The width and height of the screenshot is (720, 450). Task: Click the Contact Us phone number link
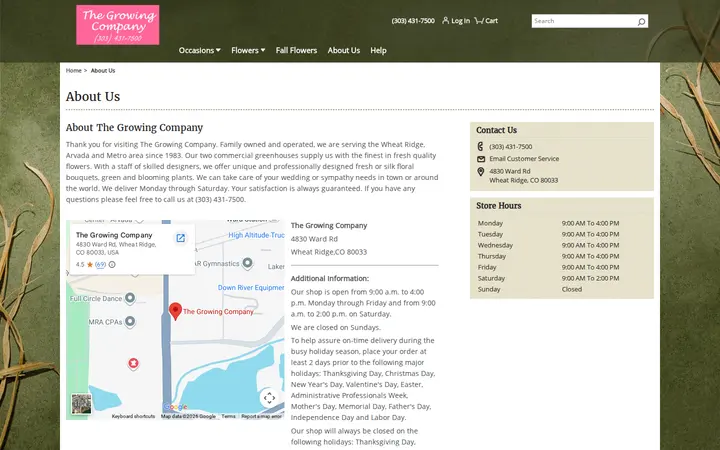pyautogui.click(x=511, y=147)
